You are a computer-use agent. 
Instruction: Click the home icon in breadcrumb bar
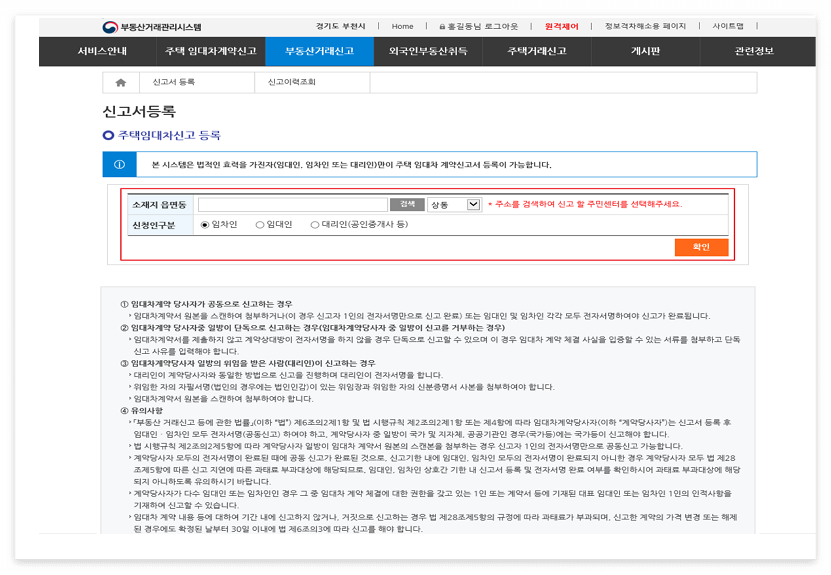click(x=121, y=82)
